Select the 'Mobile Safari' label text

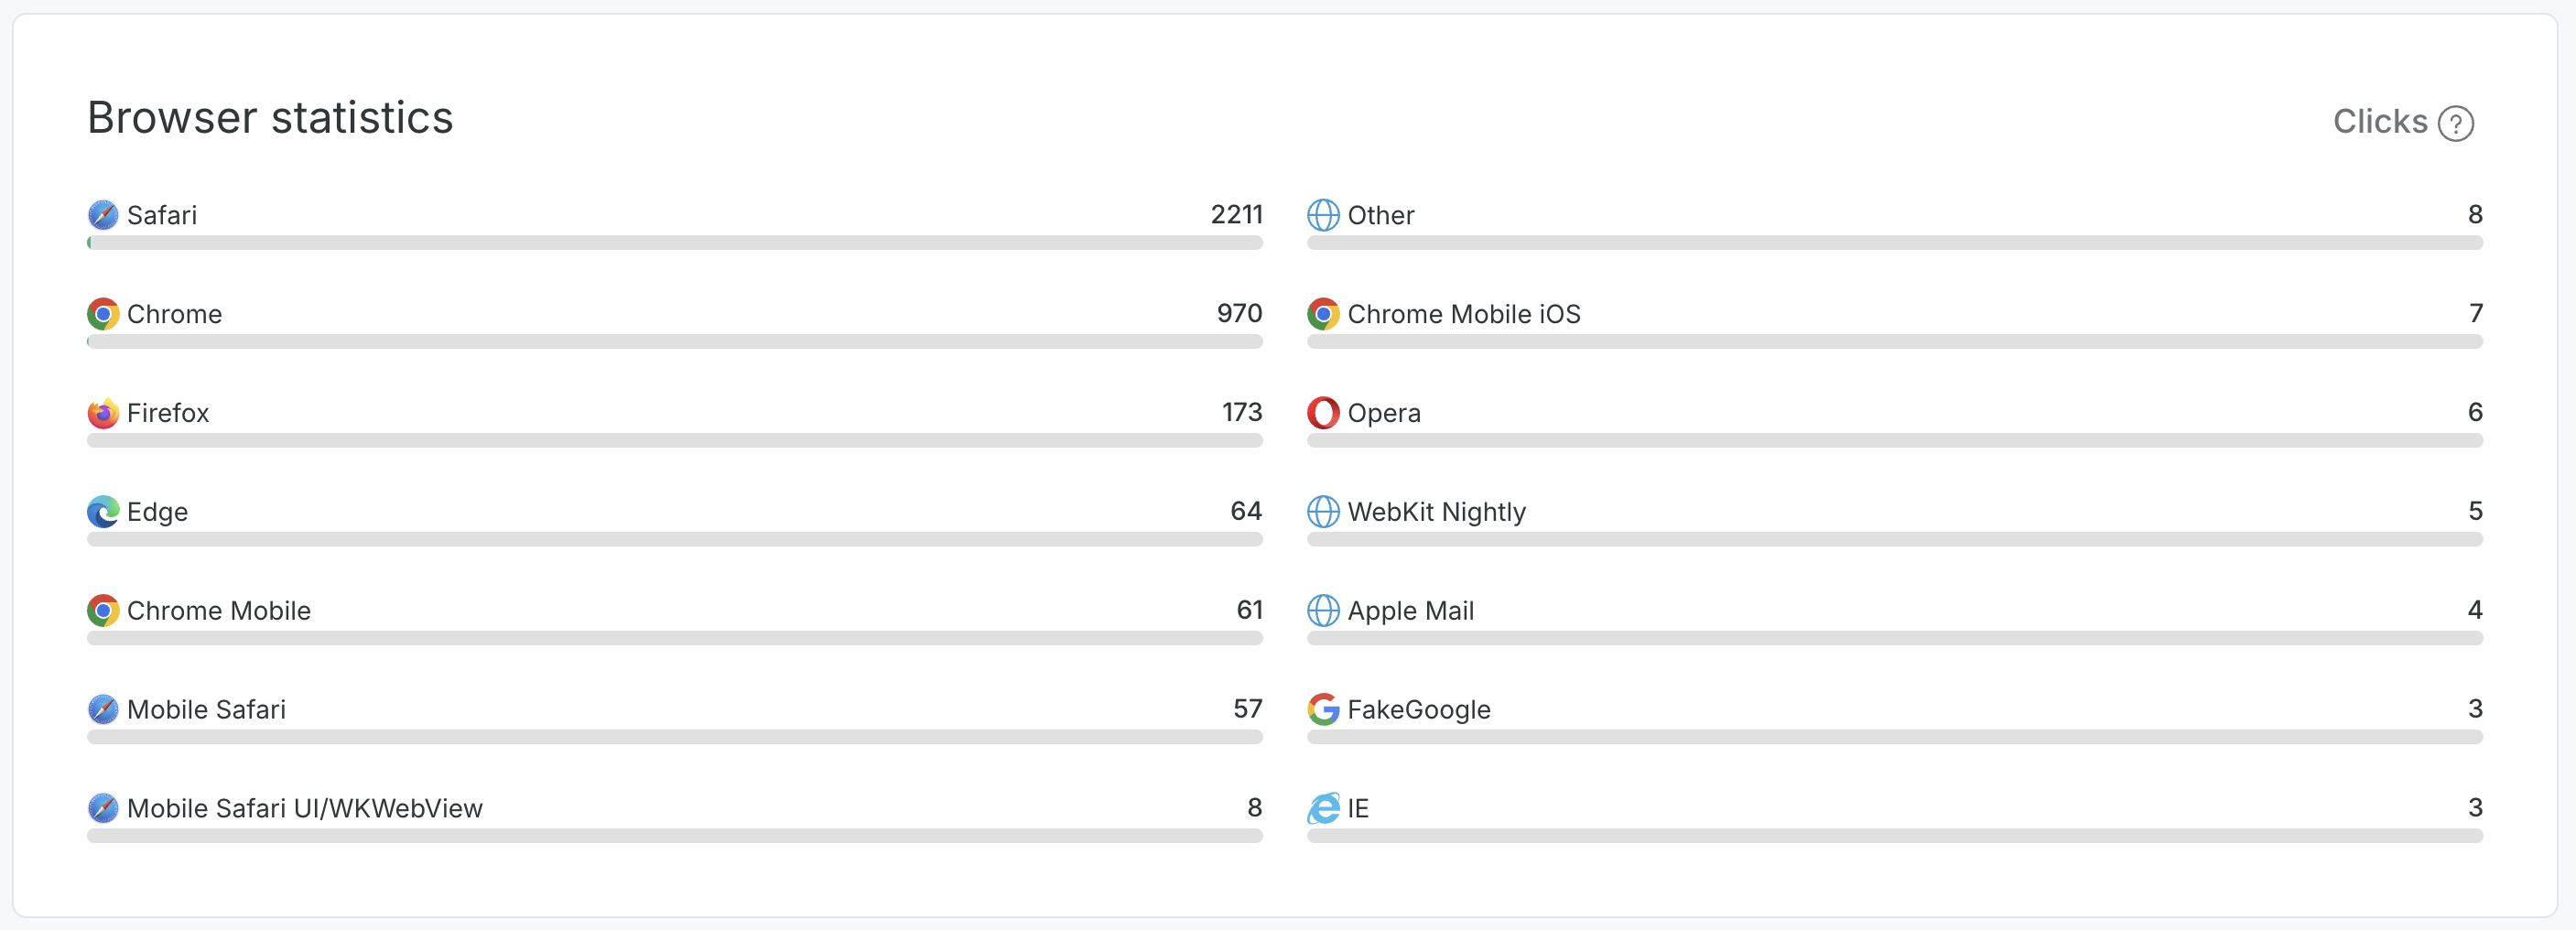pos(207,709)
